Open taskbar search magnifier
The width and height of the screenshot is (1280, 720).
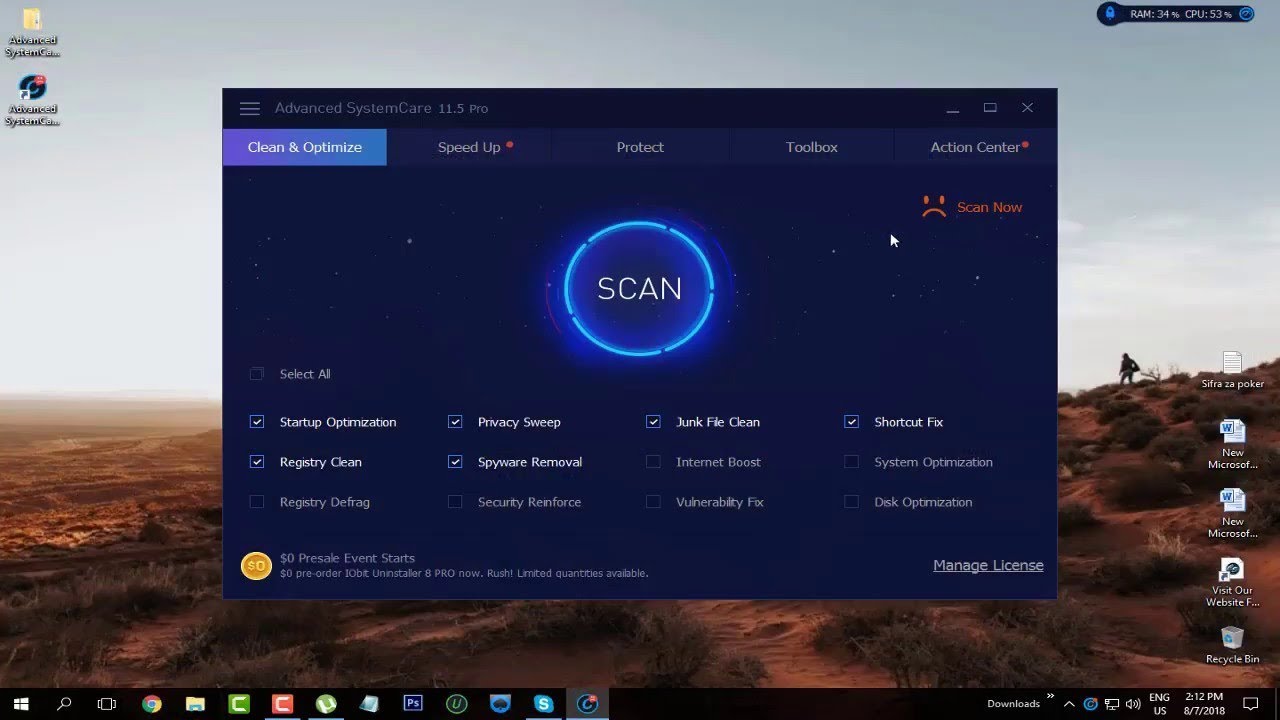pyautogui.click(x=65, y=704)
